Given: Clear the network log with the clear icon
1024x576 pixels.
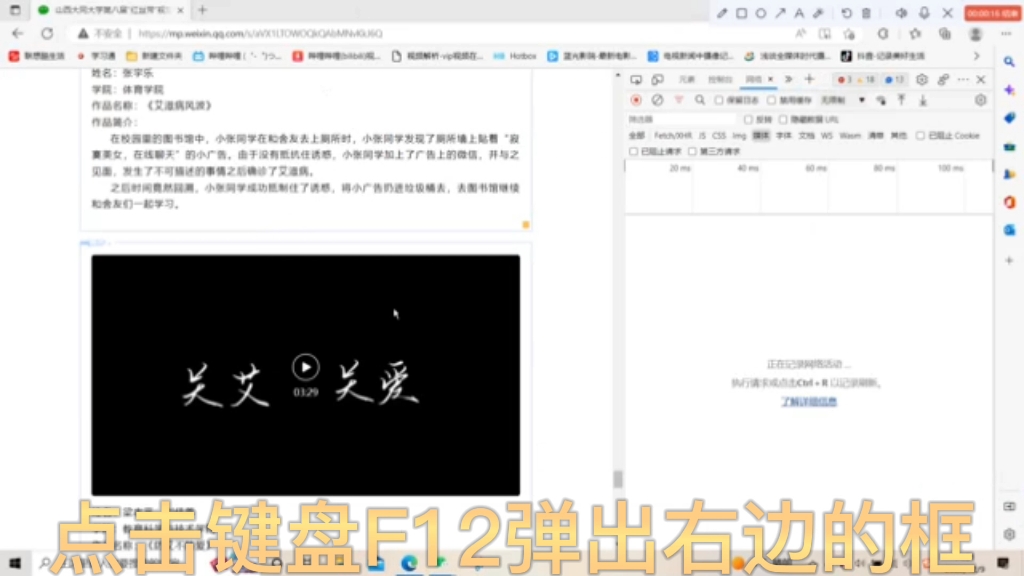Looking at the screenshot, I should click(658, 98).
